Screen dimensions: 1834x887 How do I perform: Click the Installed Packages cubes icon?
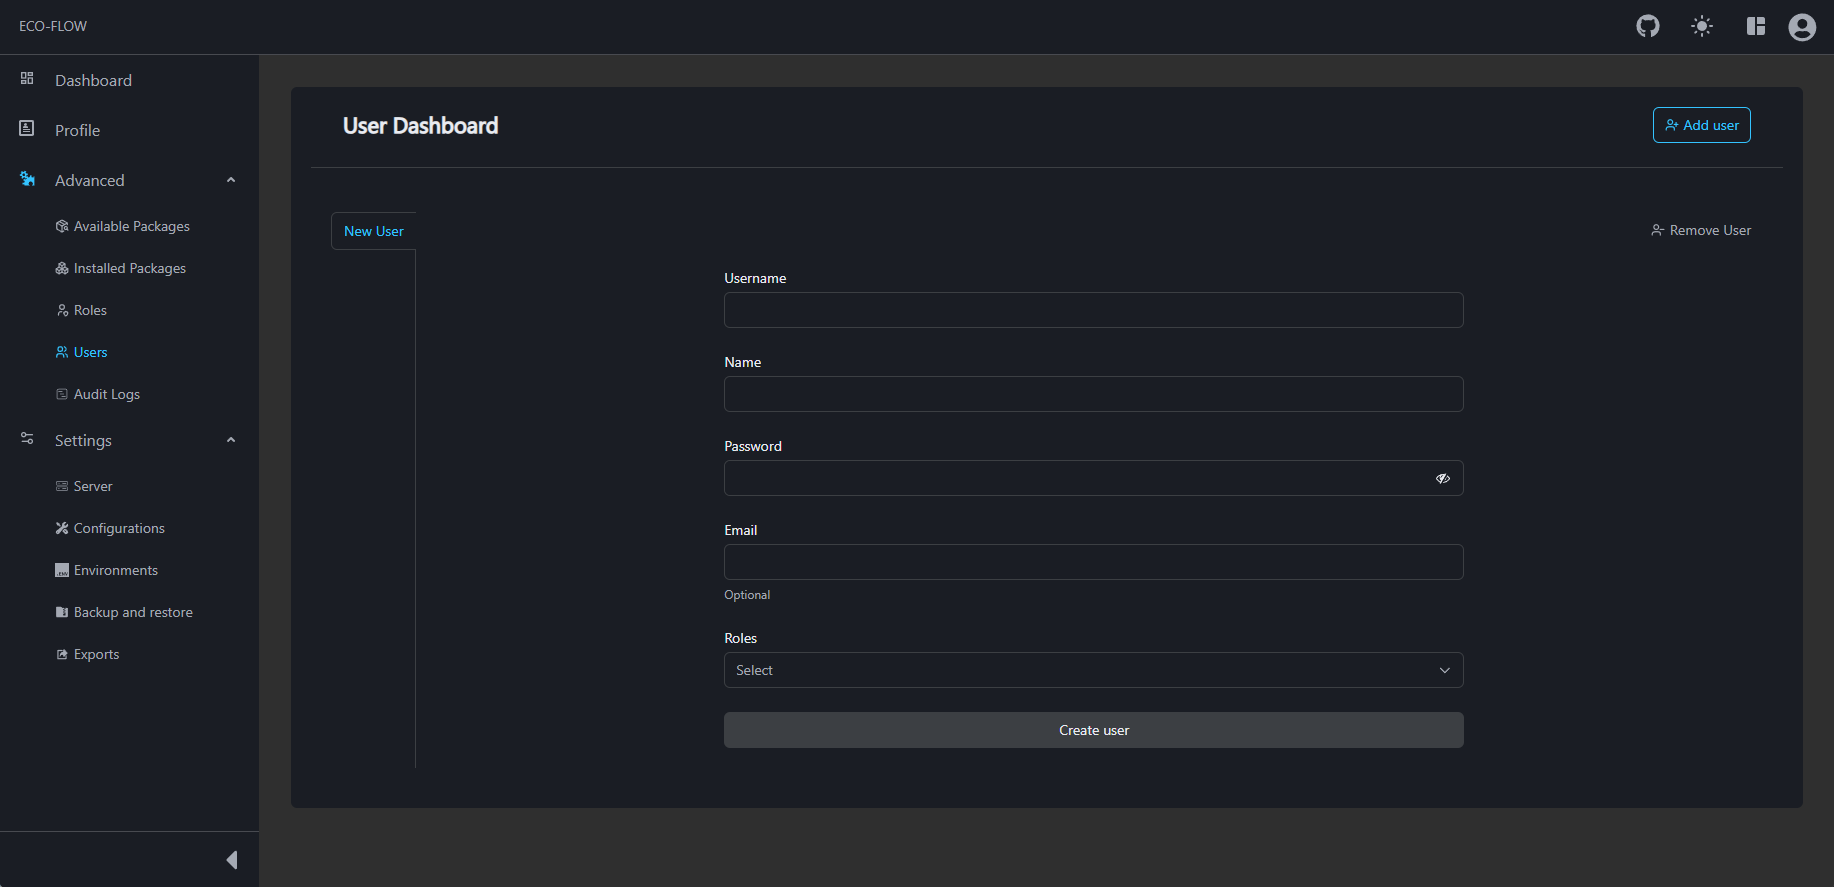tap(62, 268)
